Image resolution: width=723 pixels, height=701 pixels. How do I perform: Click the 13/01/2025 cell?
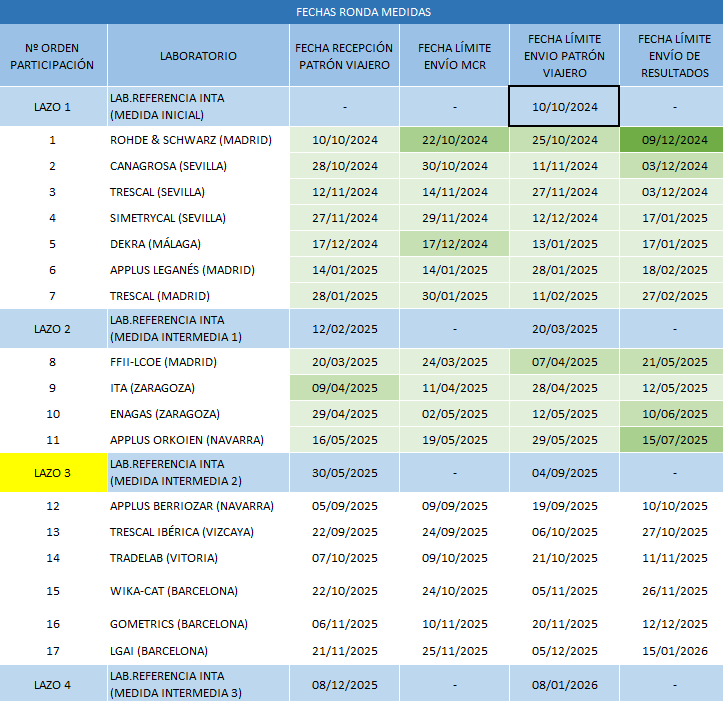(564, 244)
